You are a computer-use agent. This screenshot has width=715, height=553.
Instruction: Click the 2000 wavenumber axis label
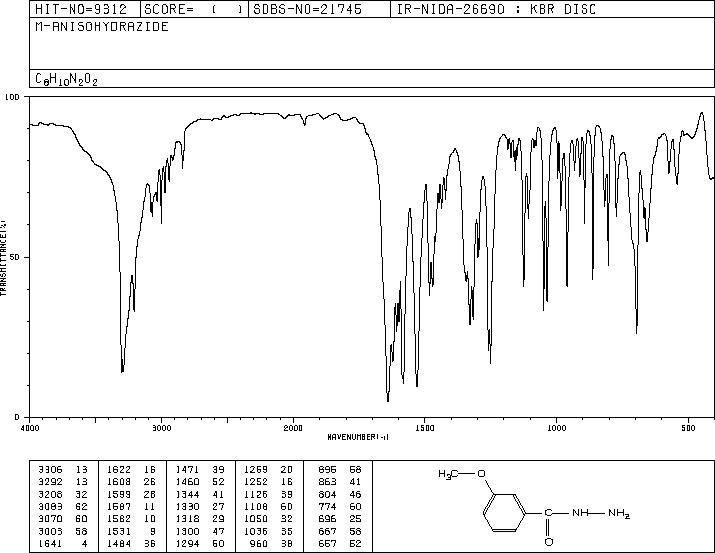(293, 428)
